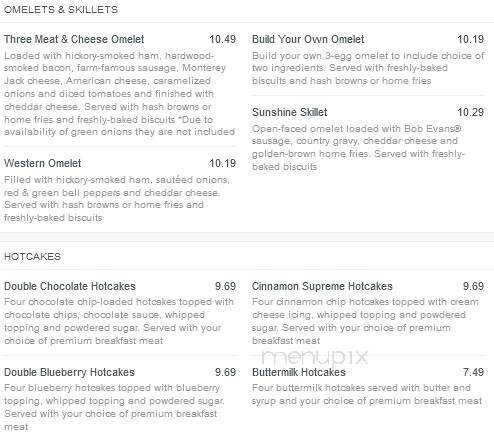494x440 pixels.
Task: Select Three Meat & Cheese Omelet title
Action: tap(74, 39)
